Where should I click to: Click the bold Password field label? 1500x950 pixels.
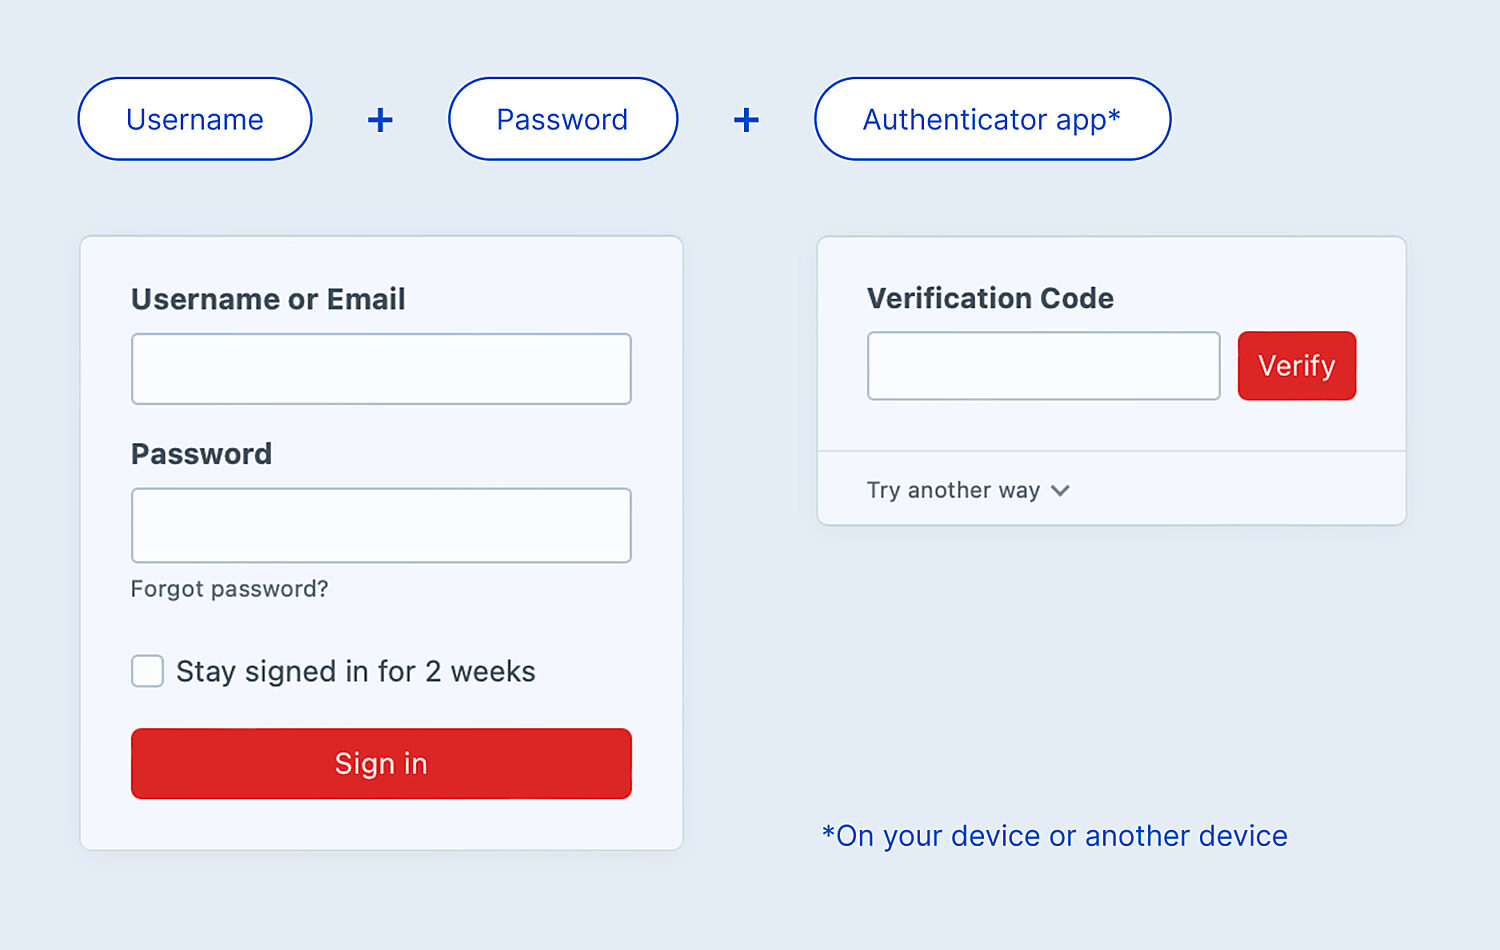(201, 454)
